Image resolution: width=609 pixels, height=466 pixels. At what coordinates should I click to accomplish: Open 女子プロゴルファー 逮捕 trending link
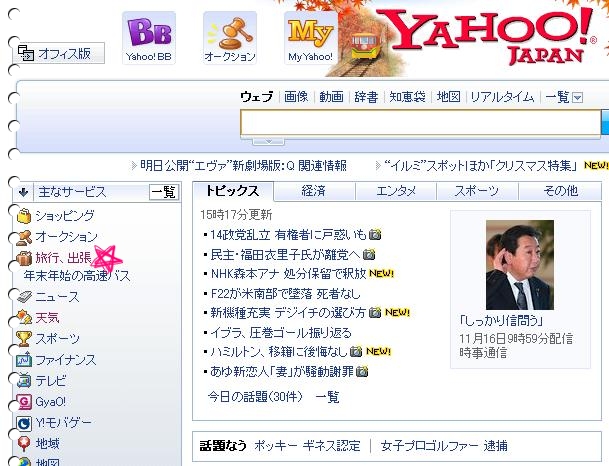(444, 446)
